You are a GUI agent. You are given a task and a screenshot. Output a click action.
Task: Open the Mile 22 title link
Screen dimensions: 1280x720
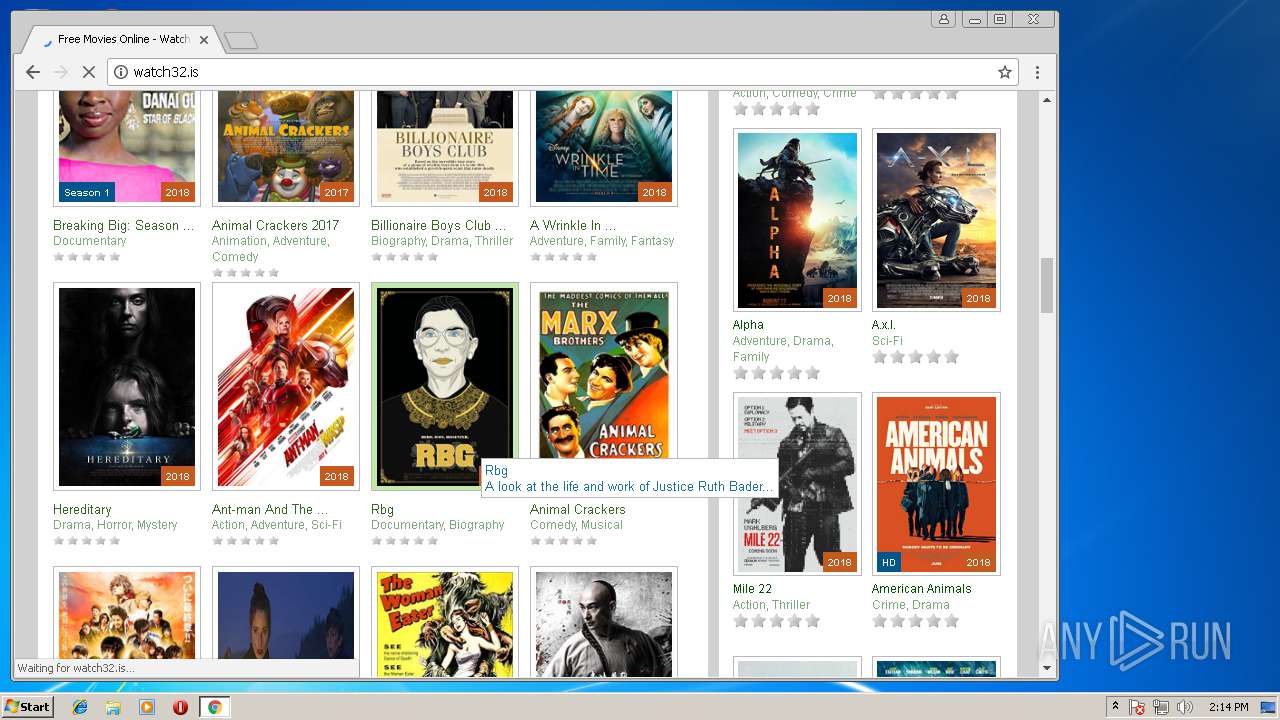(x=752, y=589)
